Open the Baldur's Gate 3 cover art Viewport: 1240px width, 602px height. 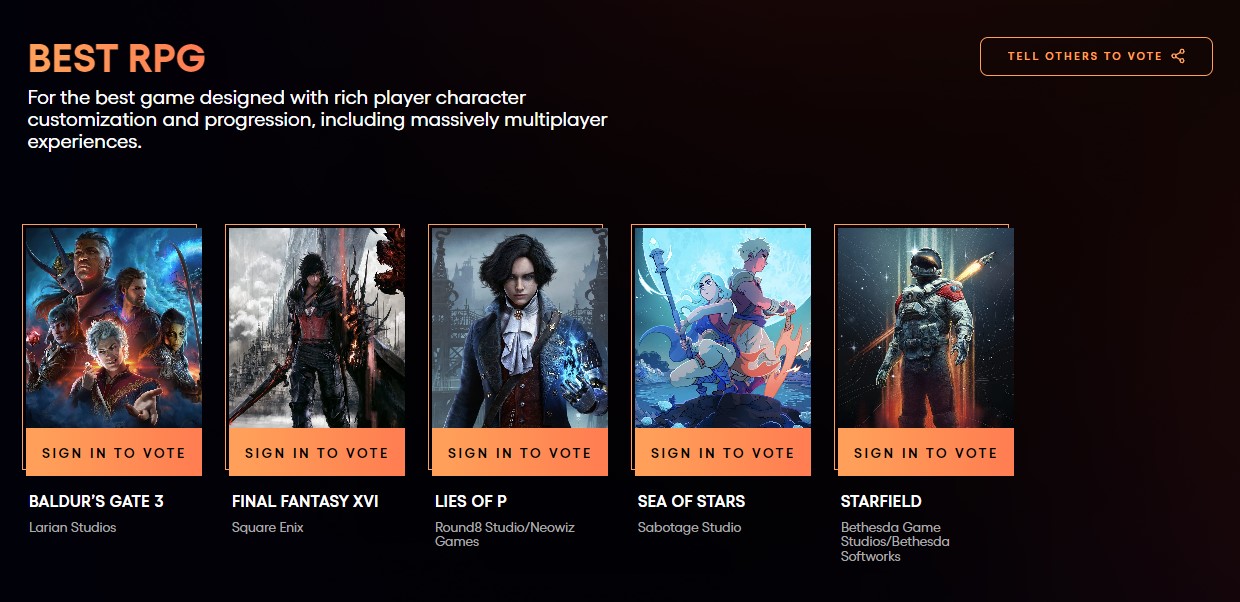point(114,328)
